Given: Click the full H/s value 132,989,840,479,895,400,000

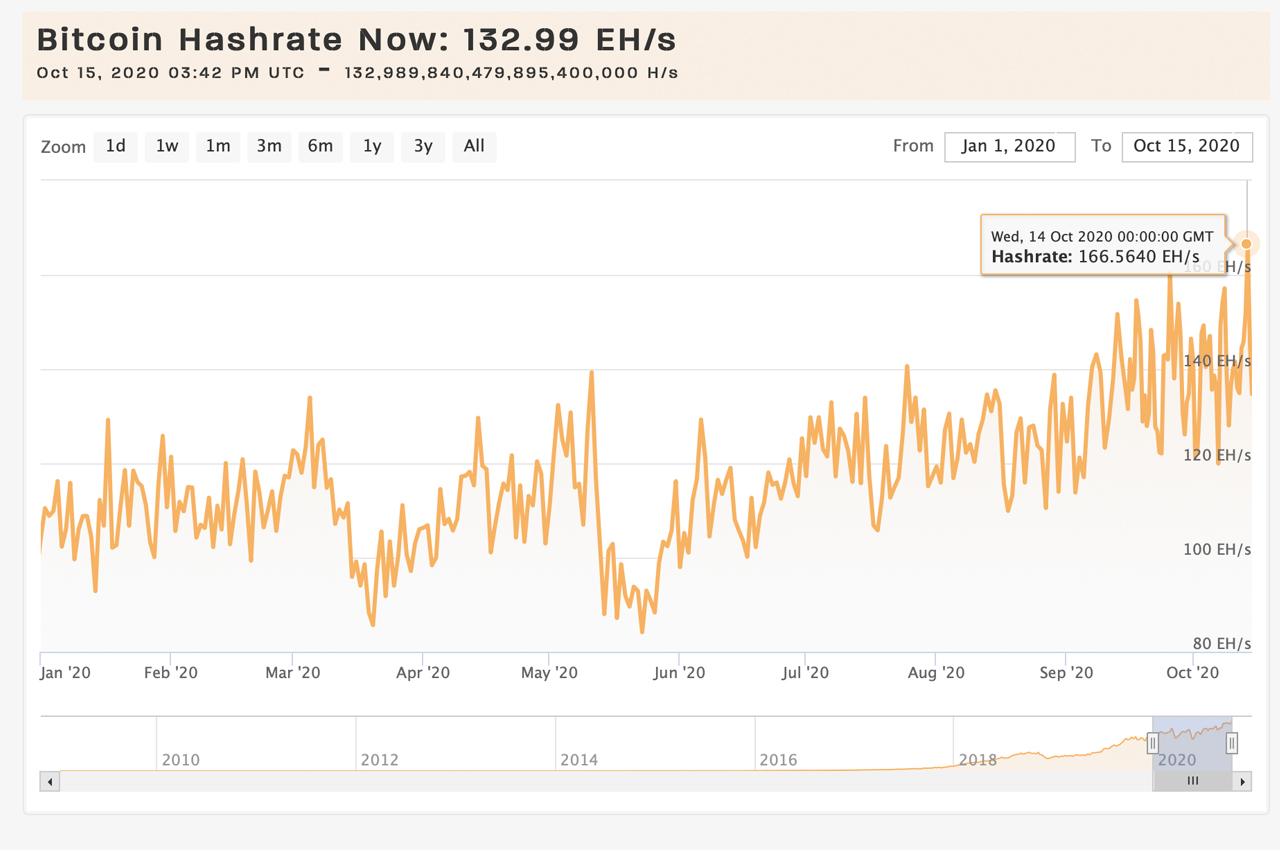Looking at the screenshot, I should point(511,73).
